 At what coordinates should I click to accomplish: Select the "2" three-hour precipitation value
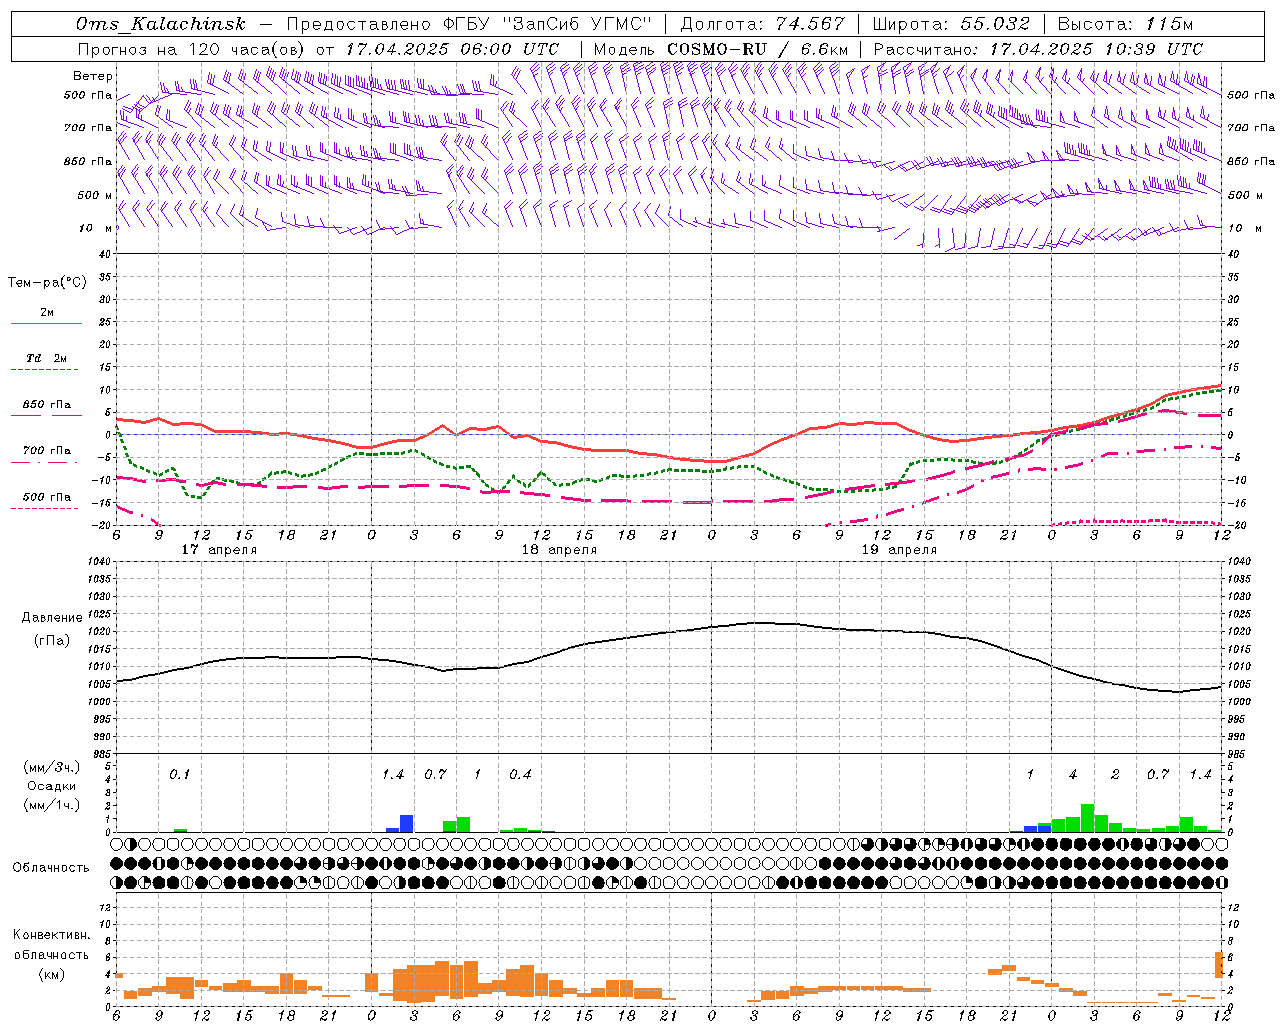(x=1115, y=774)
